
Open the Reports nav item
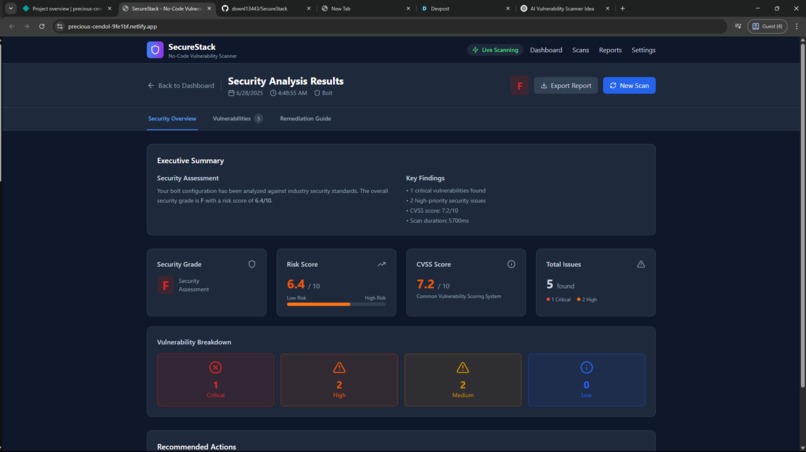610,50
